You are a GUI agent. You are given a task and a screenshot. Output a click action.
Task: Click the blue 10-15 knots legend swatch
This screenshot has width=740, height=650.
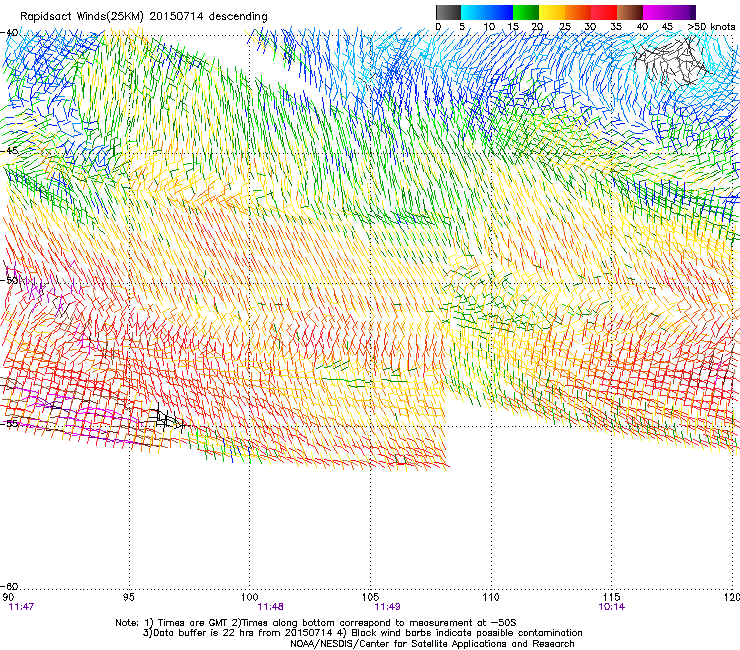[500, 12]
